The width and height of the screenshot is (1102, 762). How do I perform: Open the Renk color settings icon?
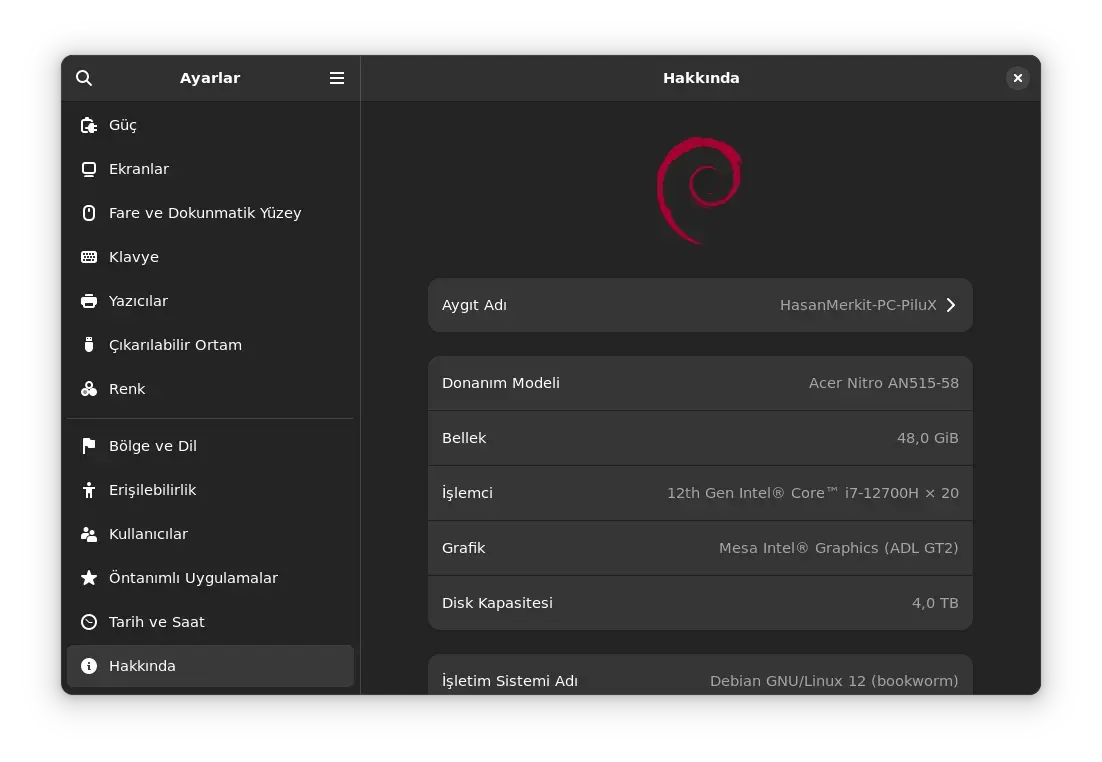(x=89, y=389)
